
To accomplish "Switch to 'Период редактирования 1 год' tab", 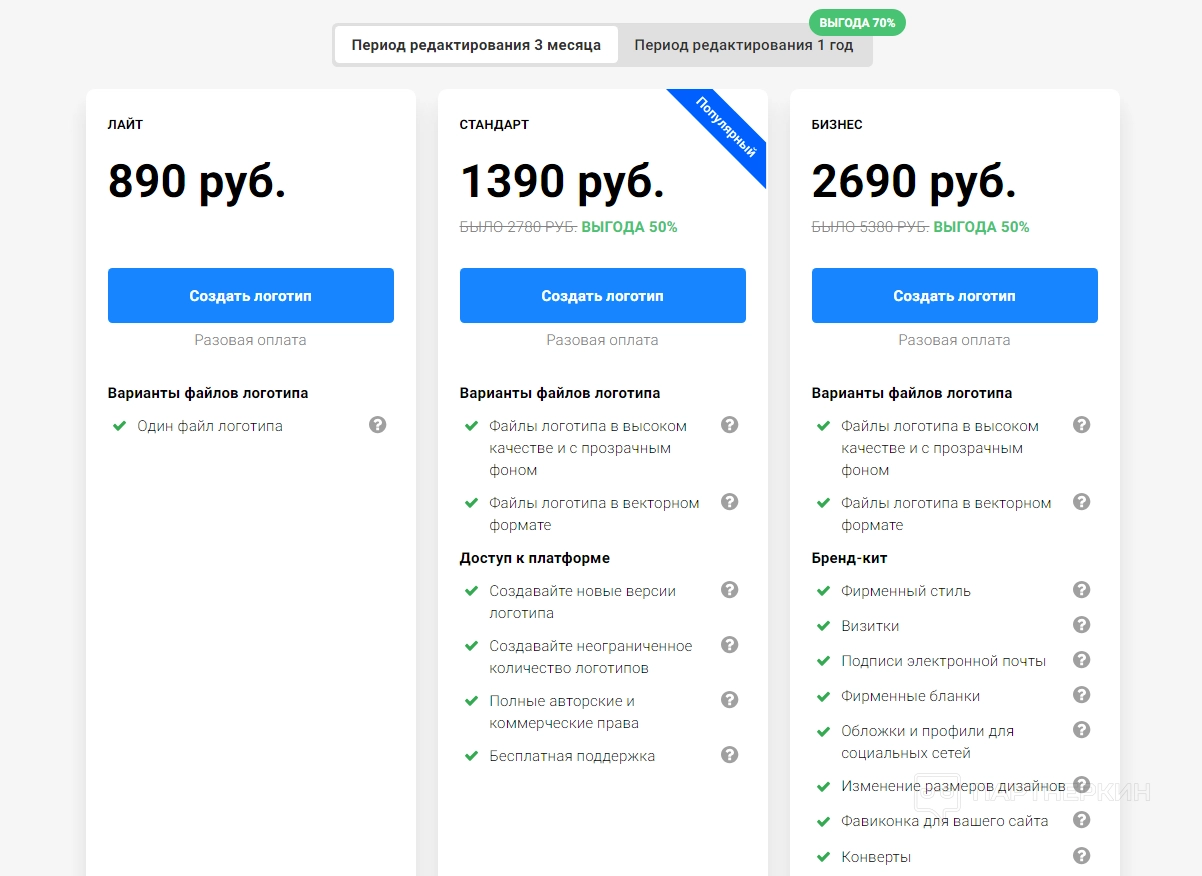I will (743, 45).
